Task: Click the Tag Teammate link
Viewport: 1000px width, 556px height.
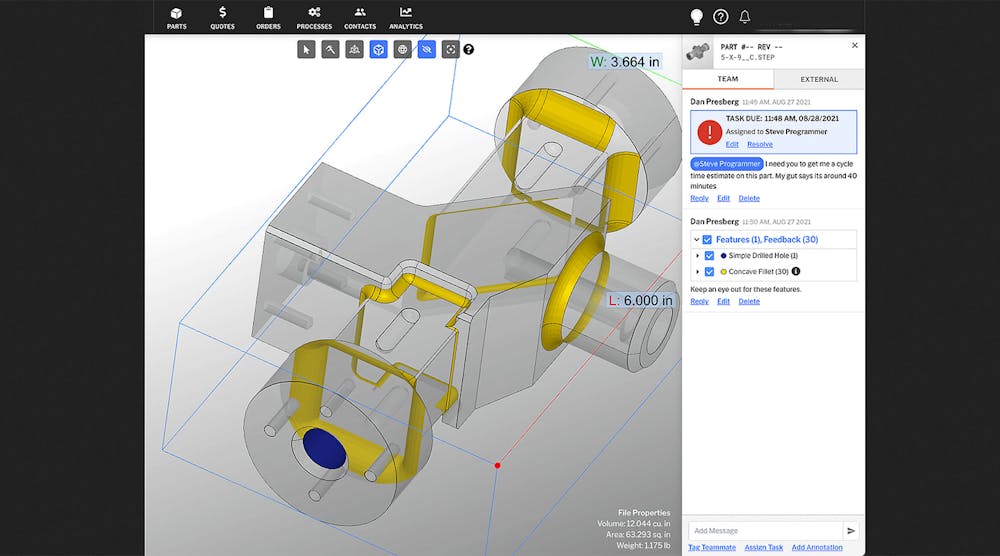Action: pyautogui.click(x=712, y=547)
